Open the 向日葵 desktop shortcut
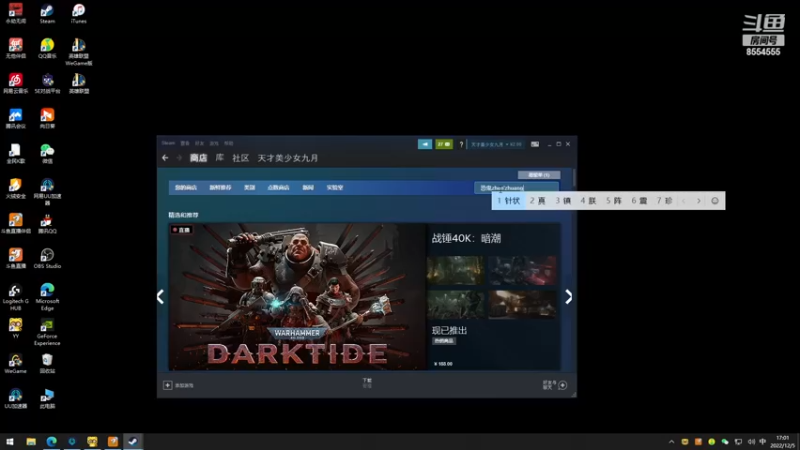Viewport: 800px width, 450px height. coord(47,119)
